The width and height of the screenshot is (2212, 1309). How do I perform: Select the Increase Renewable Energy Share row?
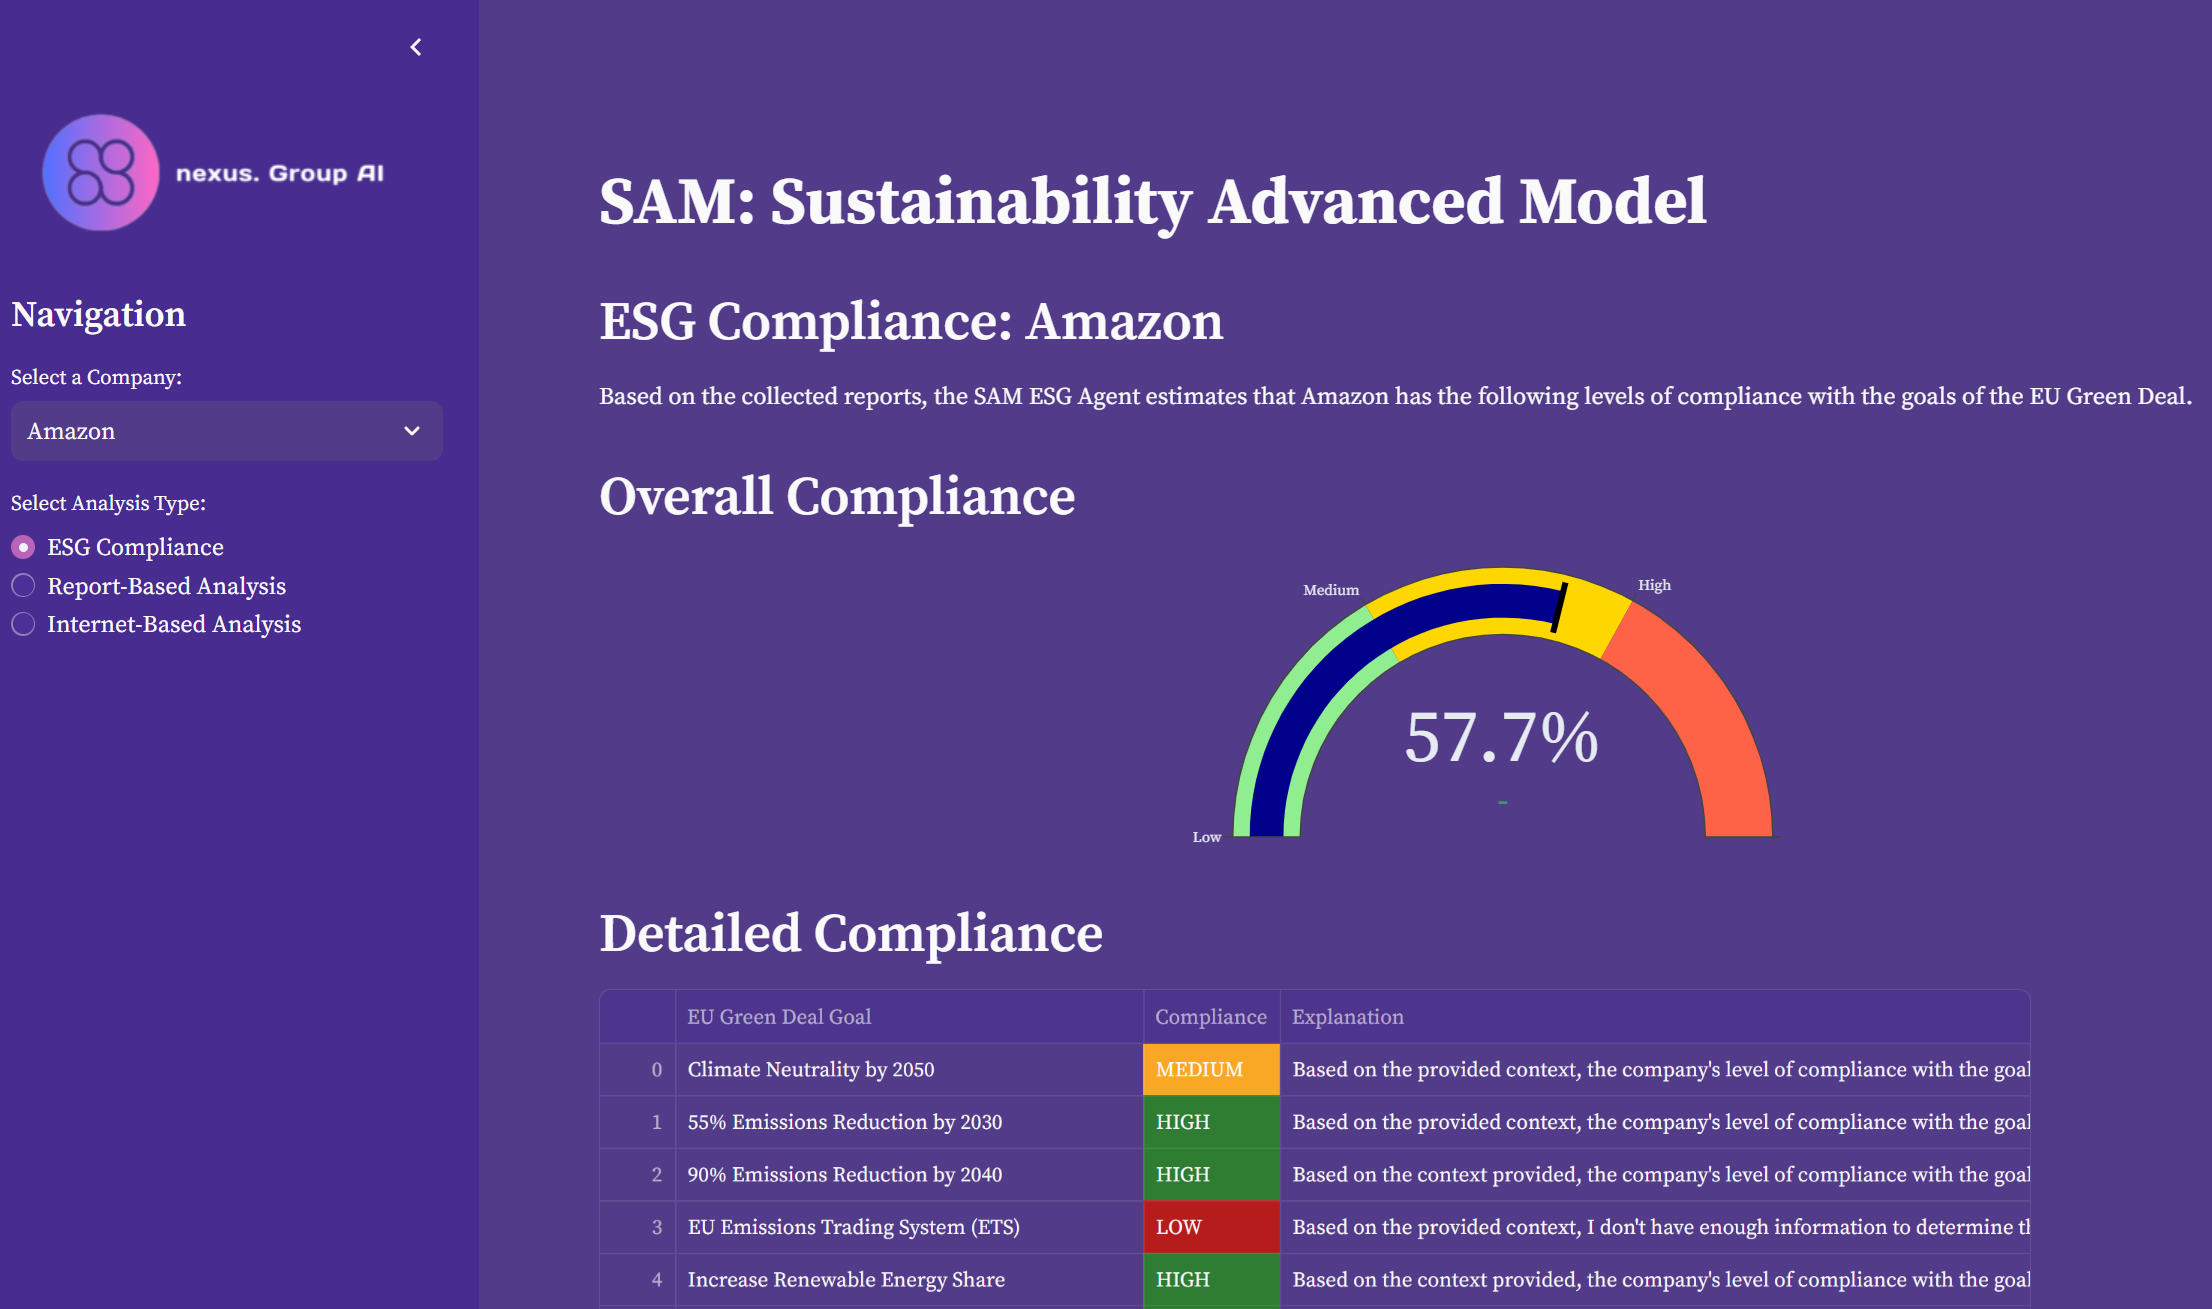(x=845, y=1280)
